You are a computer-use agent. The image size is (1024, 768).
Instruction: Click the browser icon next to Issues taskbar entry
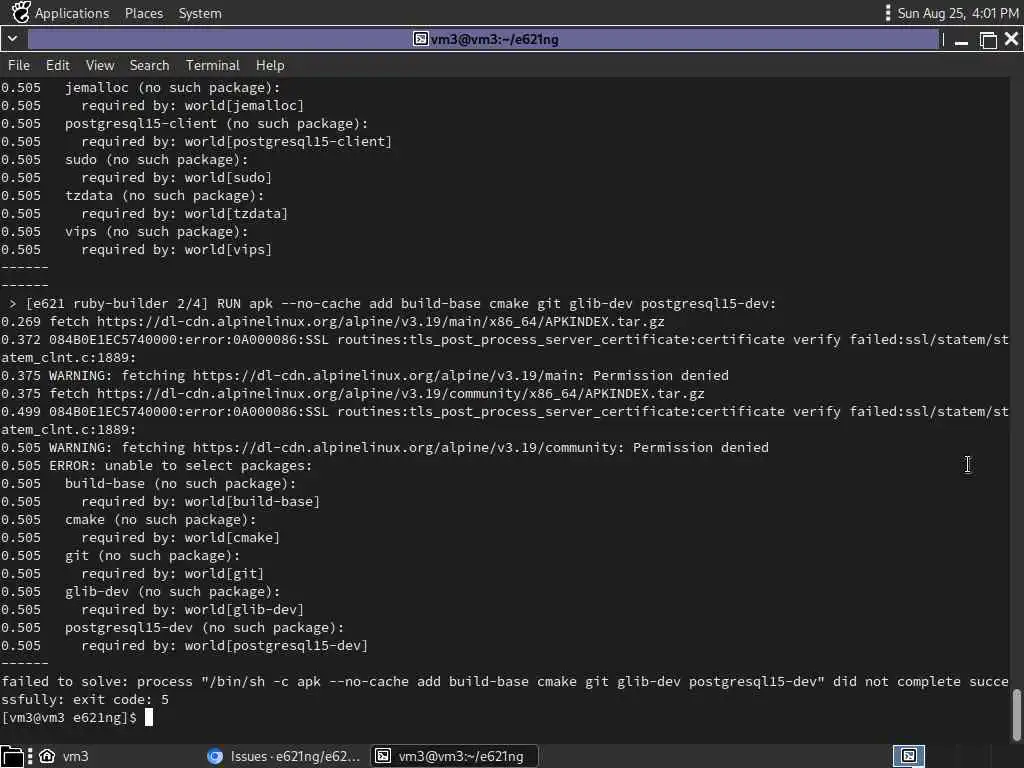pyautogui.click(x=215, y=756)
